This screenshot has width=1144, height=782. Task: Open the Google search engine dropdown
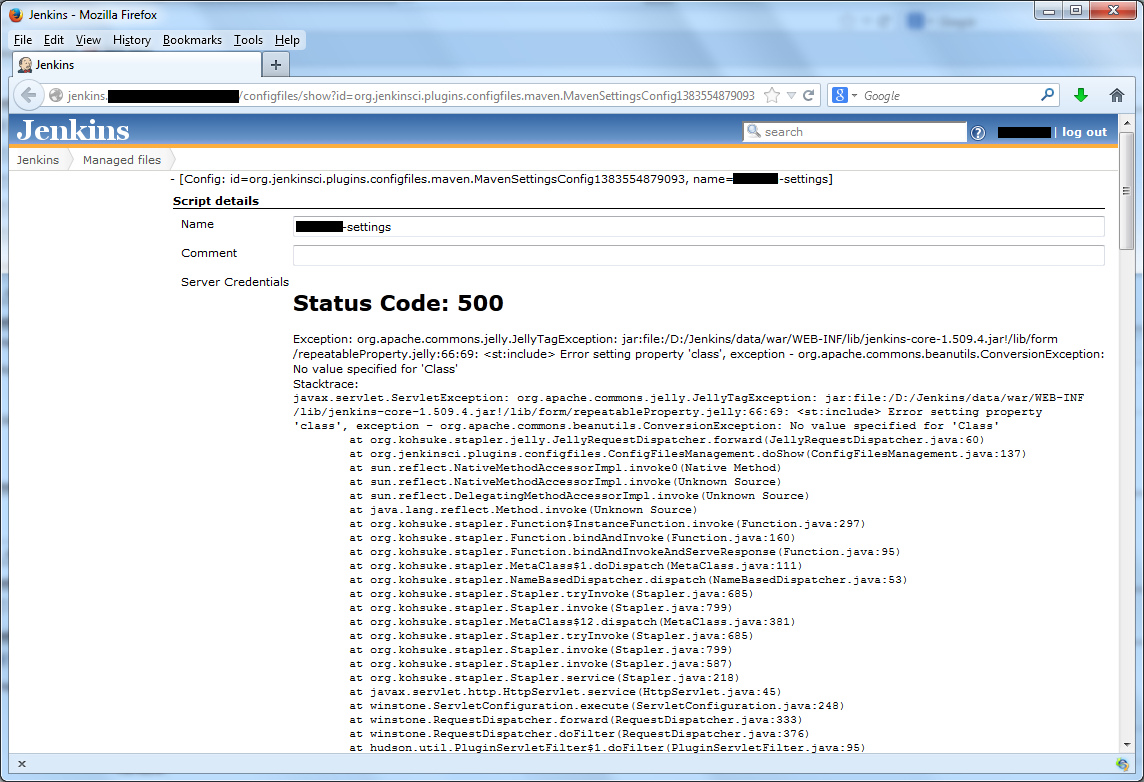(845, 96)
